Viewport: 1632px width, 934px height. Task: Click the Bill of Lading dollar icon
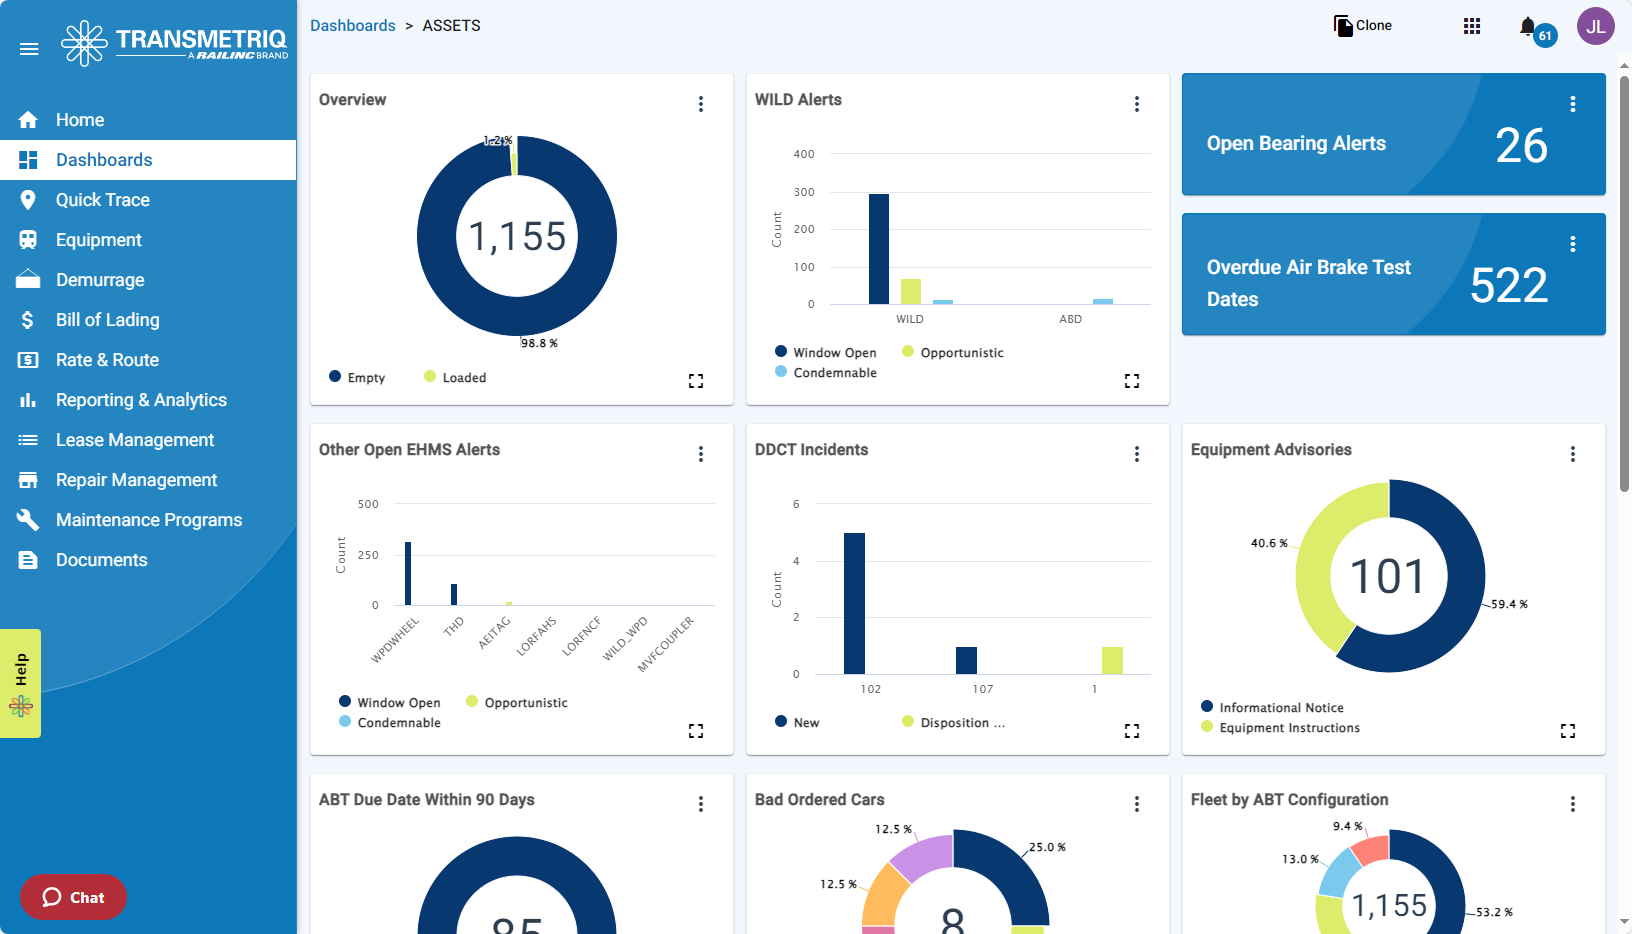[28, 320]
